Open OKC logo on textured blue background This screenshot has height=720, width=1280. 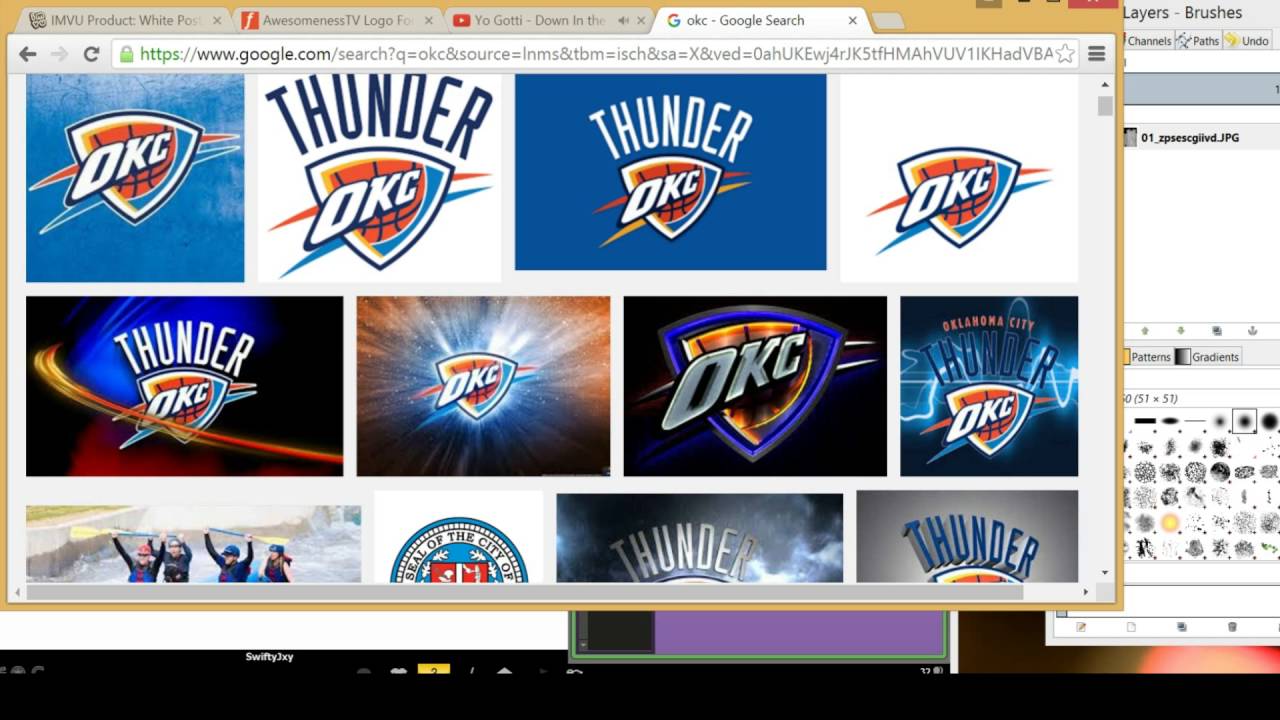coord(135,178)
